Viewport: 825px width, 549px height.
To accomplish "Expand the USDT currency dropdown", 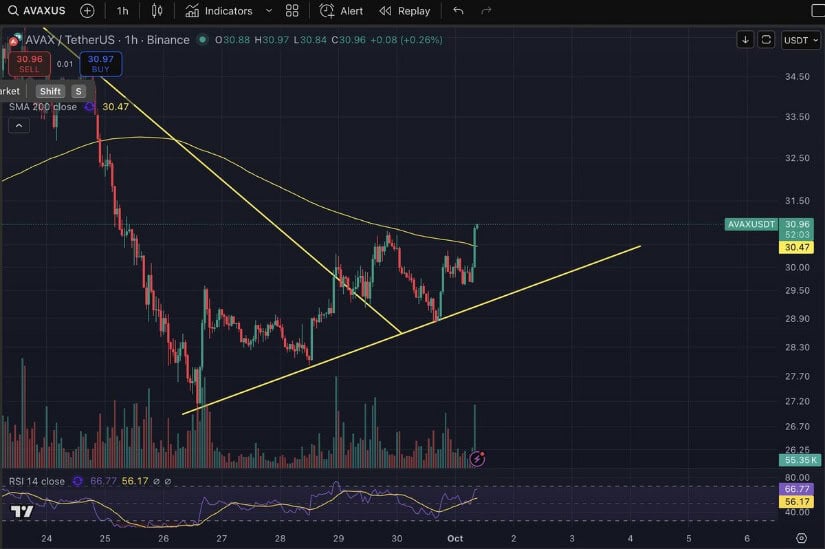I will click(800, 40).
